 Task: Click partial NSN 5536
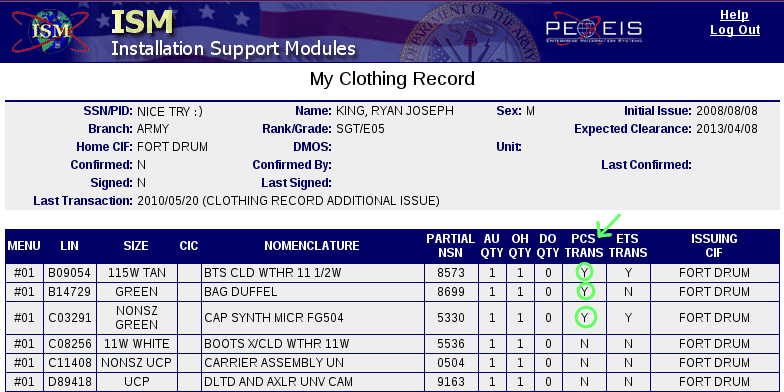coord(450,344)
